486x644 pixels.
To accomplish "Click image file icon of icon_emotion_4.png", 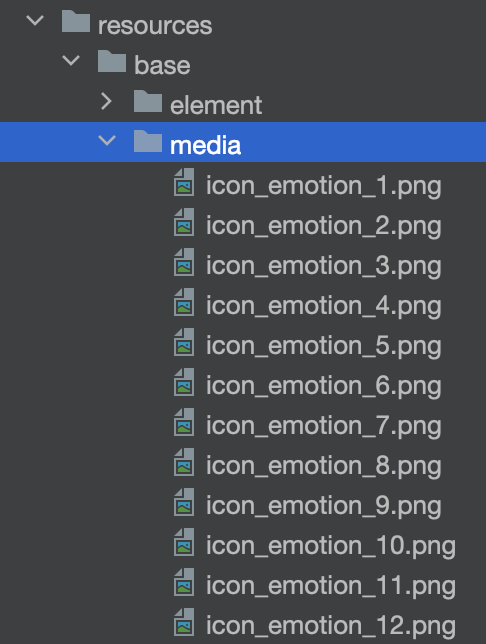I will pyautogui.click(x=184, y=302).
